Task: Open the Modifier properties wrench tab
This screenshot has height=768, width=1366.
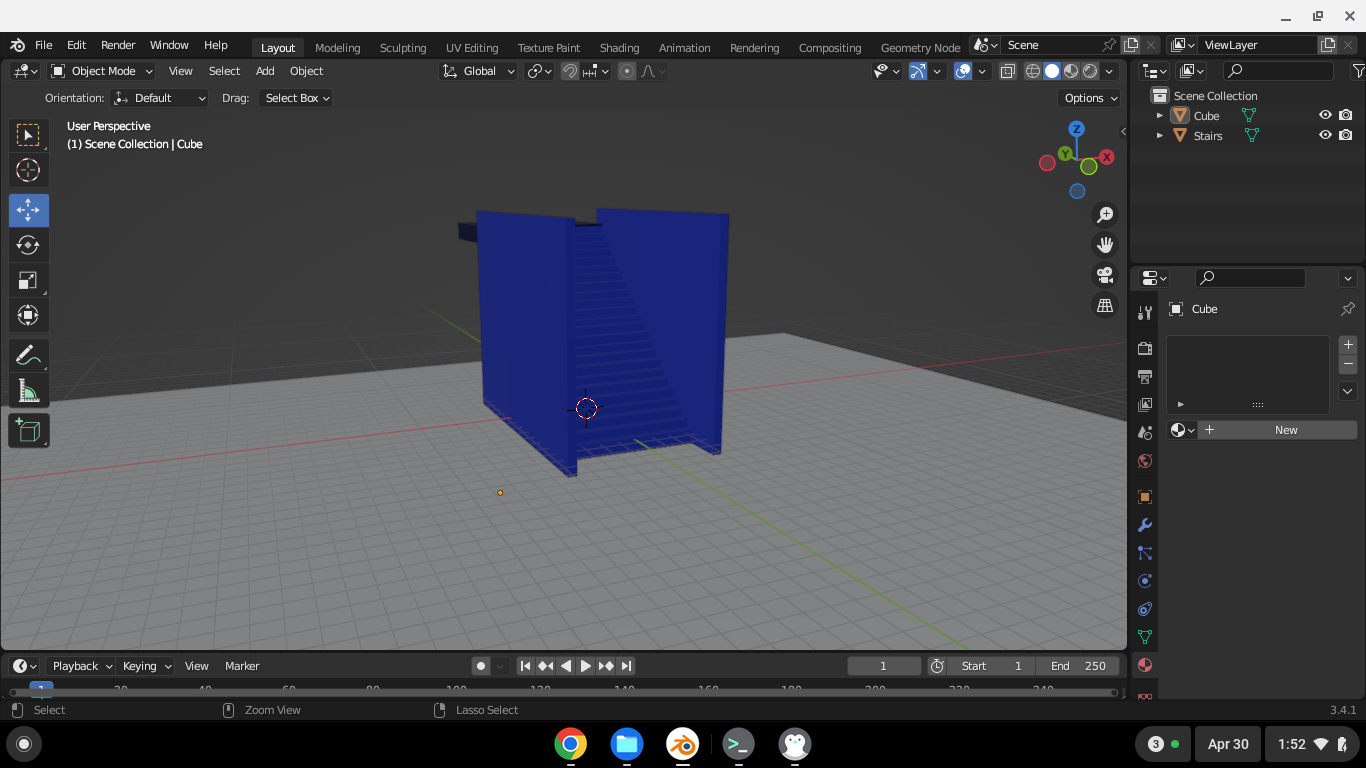Action: click(1145, 525)
